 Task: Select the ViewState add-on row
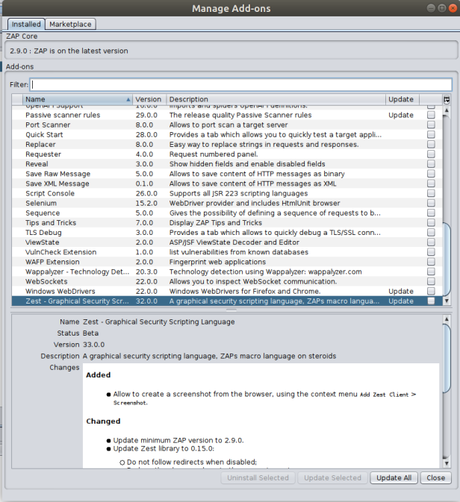[227, 242]
